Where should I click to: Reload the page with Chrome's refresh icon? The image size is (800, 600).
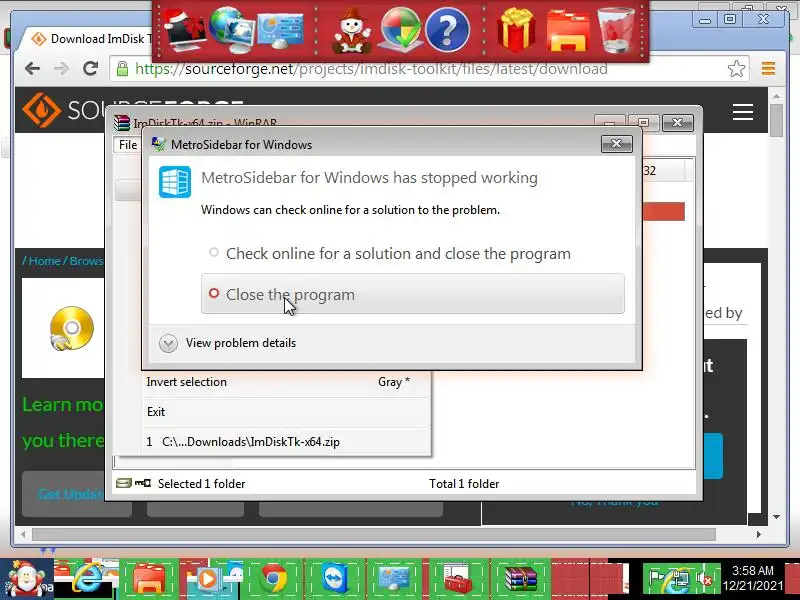pyautogui.click(x=91, y=68)
